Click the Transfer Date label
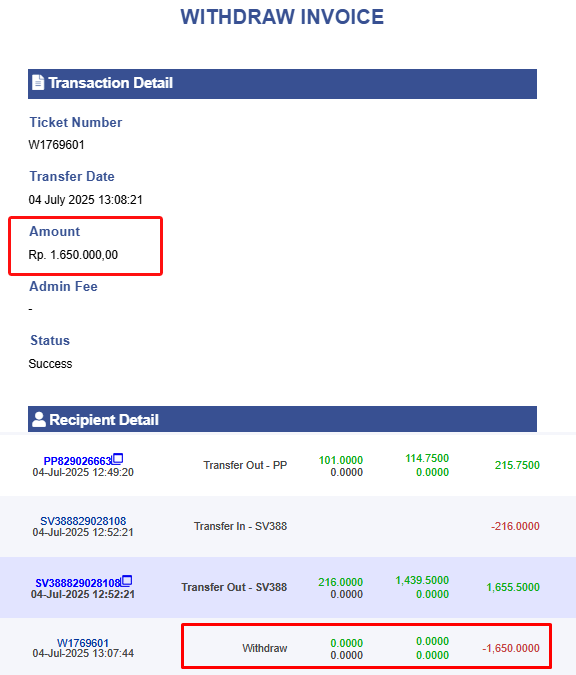The image size is (576, 675). (72, 176)
